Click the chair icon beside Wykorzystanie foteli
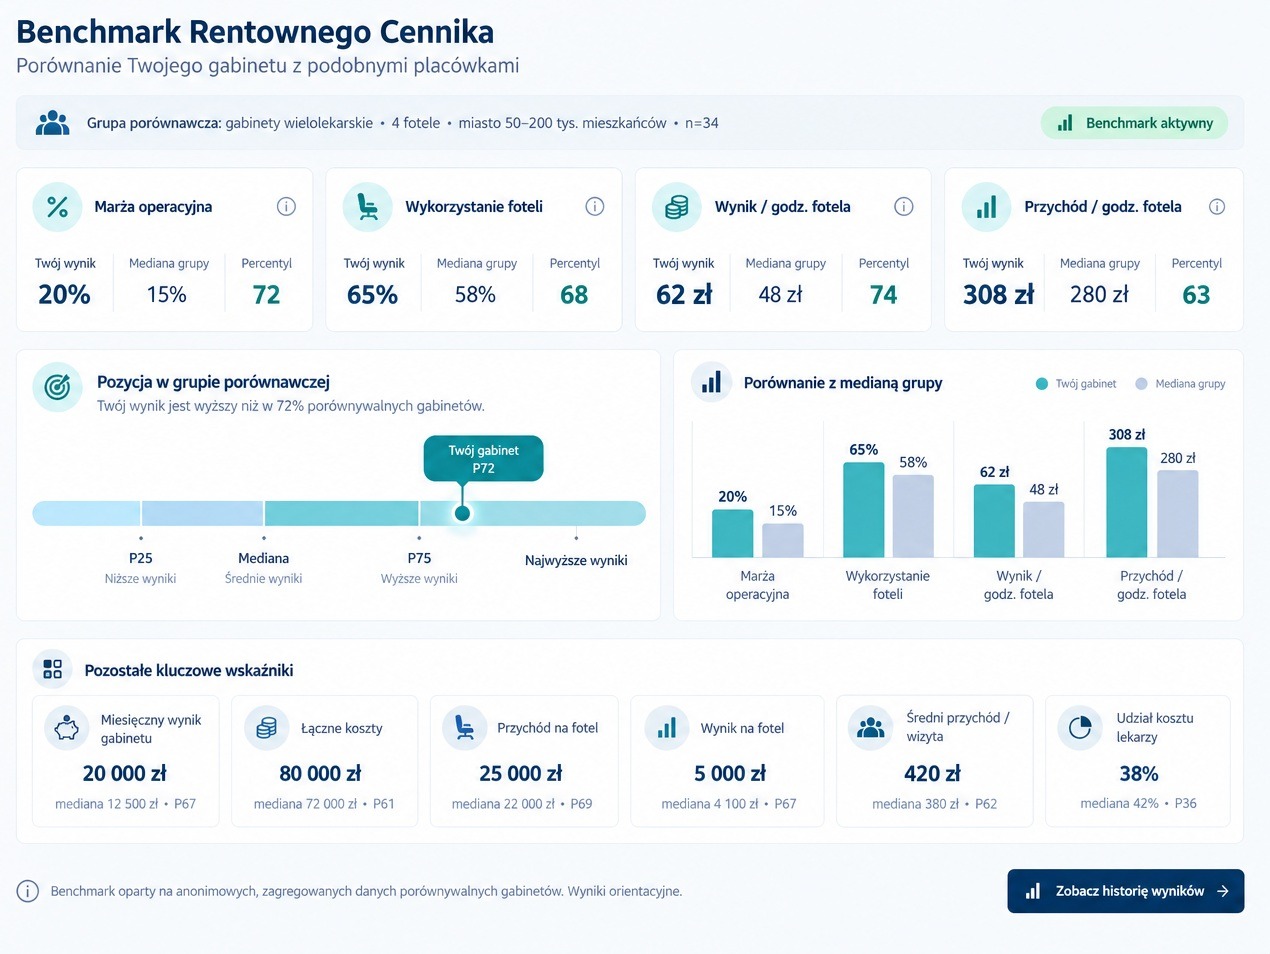This screenshot has height=954, width=1270. 367,207
